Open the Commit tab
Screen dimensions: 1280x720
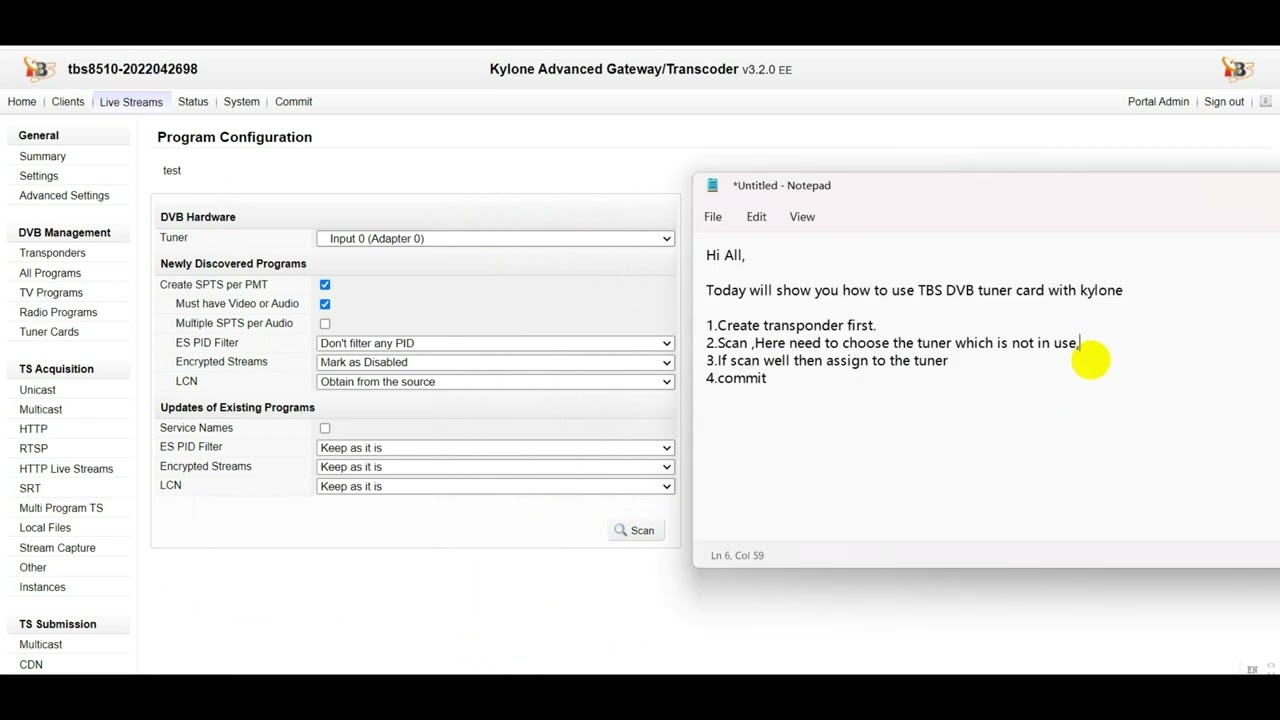293,102
